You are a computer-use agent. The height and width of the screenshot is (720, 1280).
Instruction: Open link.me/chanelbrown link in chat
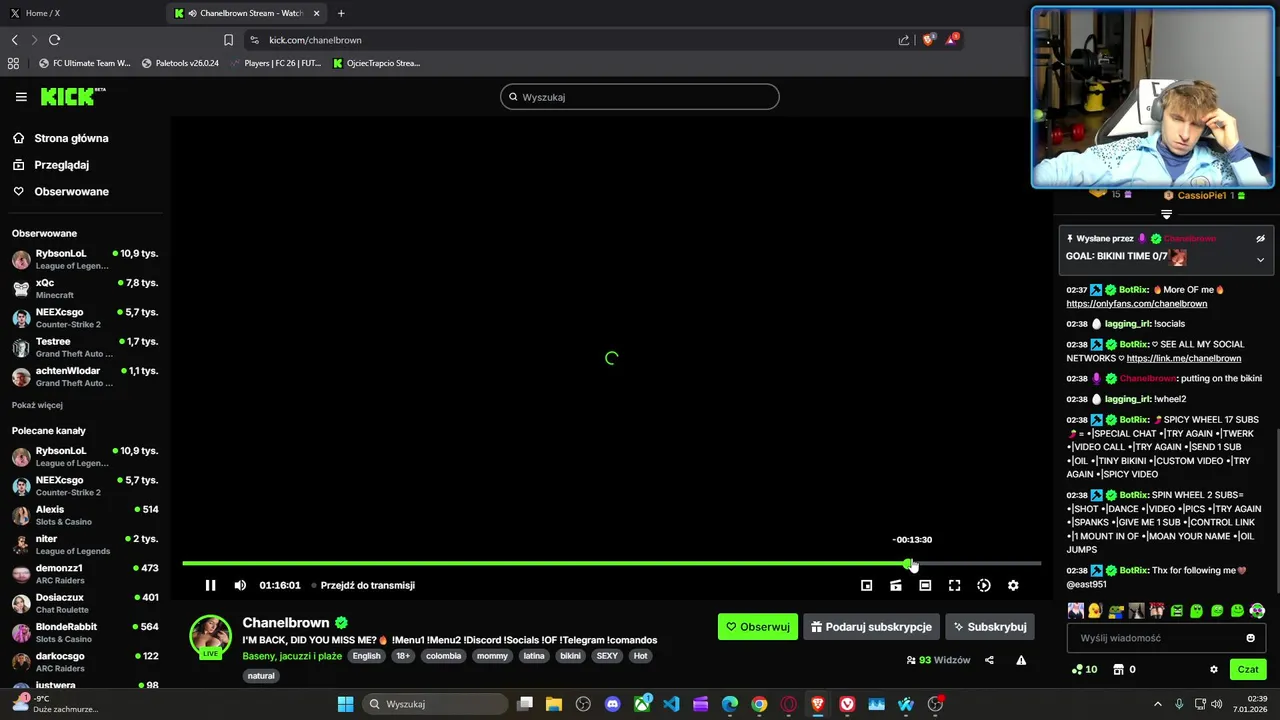(1184, 358)
